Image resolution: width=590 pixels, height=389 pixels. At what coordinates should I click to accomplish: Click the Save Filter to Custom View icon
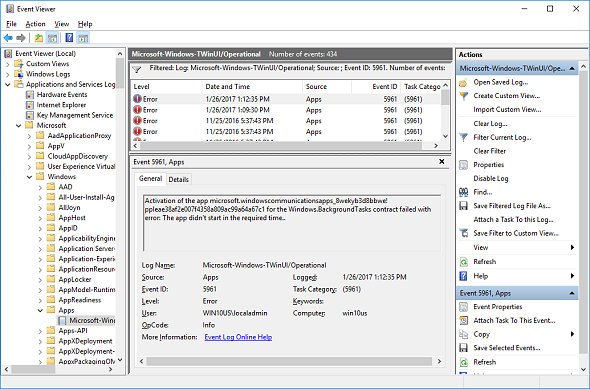pyautogui.click(x=464, y=233)
